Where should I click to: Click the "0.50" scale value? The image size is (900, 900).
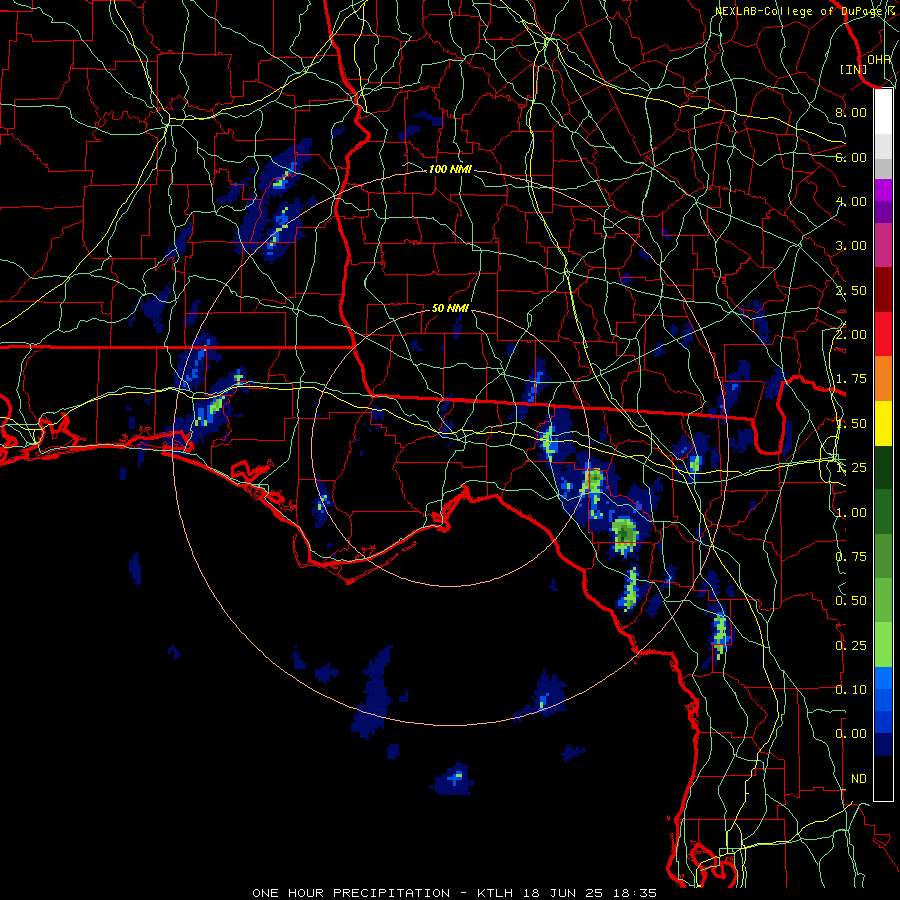[x=851, y=601]
